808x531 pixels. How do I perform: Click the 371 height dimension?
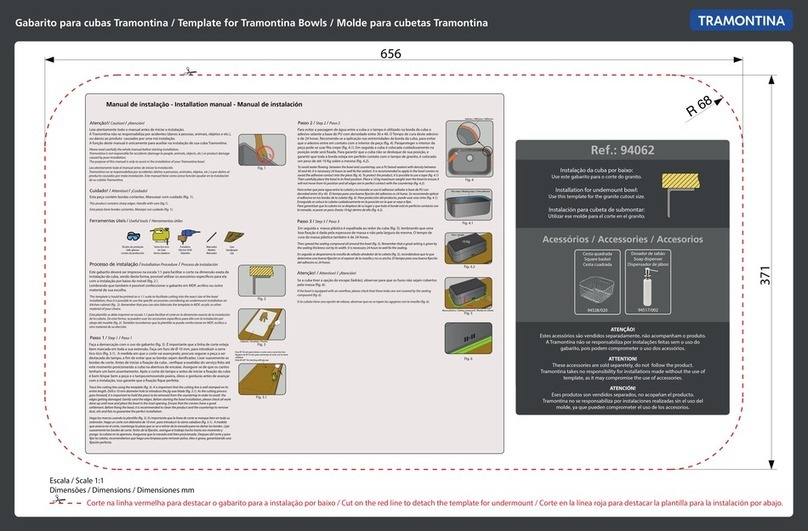tap(765, 275)
